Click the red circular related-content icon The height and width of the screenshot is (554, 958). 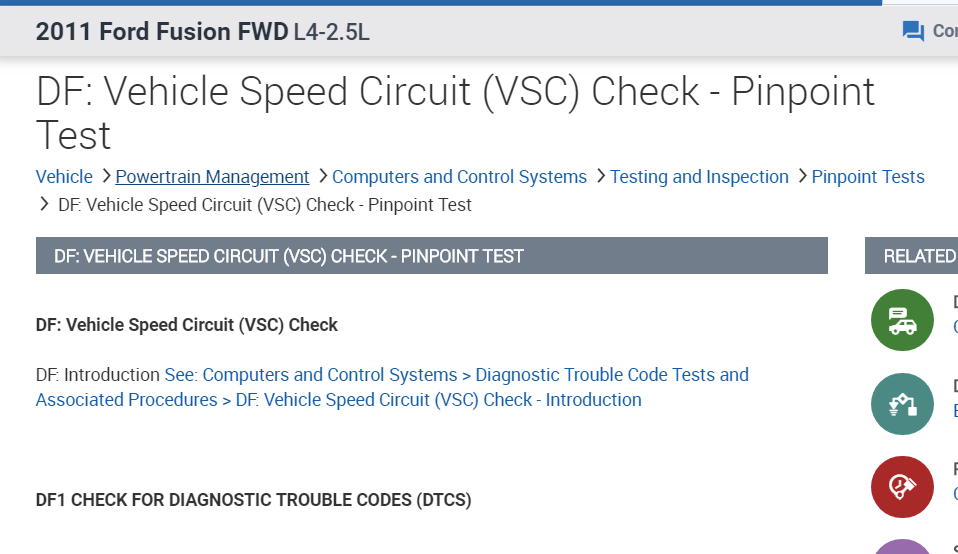coord(902,487)
